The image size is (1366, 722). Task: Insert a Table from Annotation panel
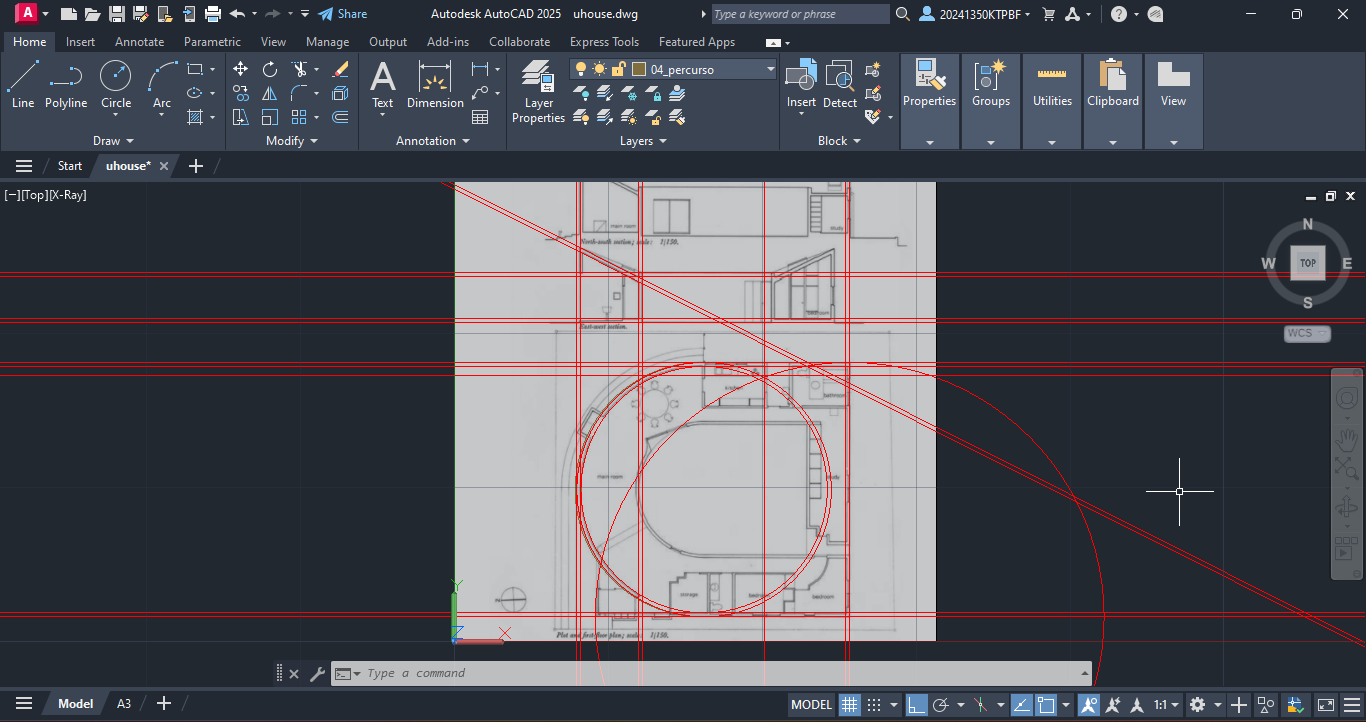(480, 117)
